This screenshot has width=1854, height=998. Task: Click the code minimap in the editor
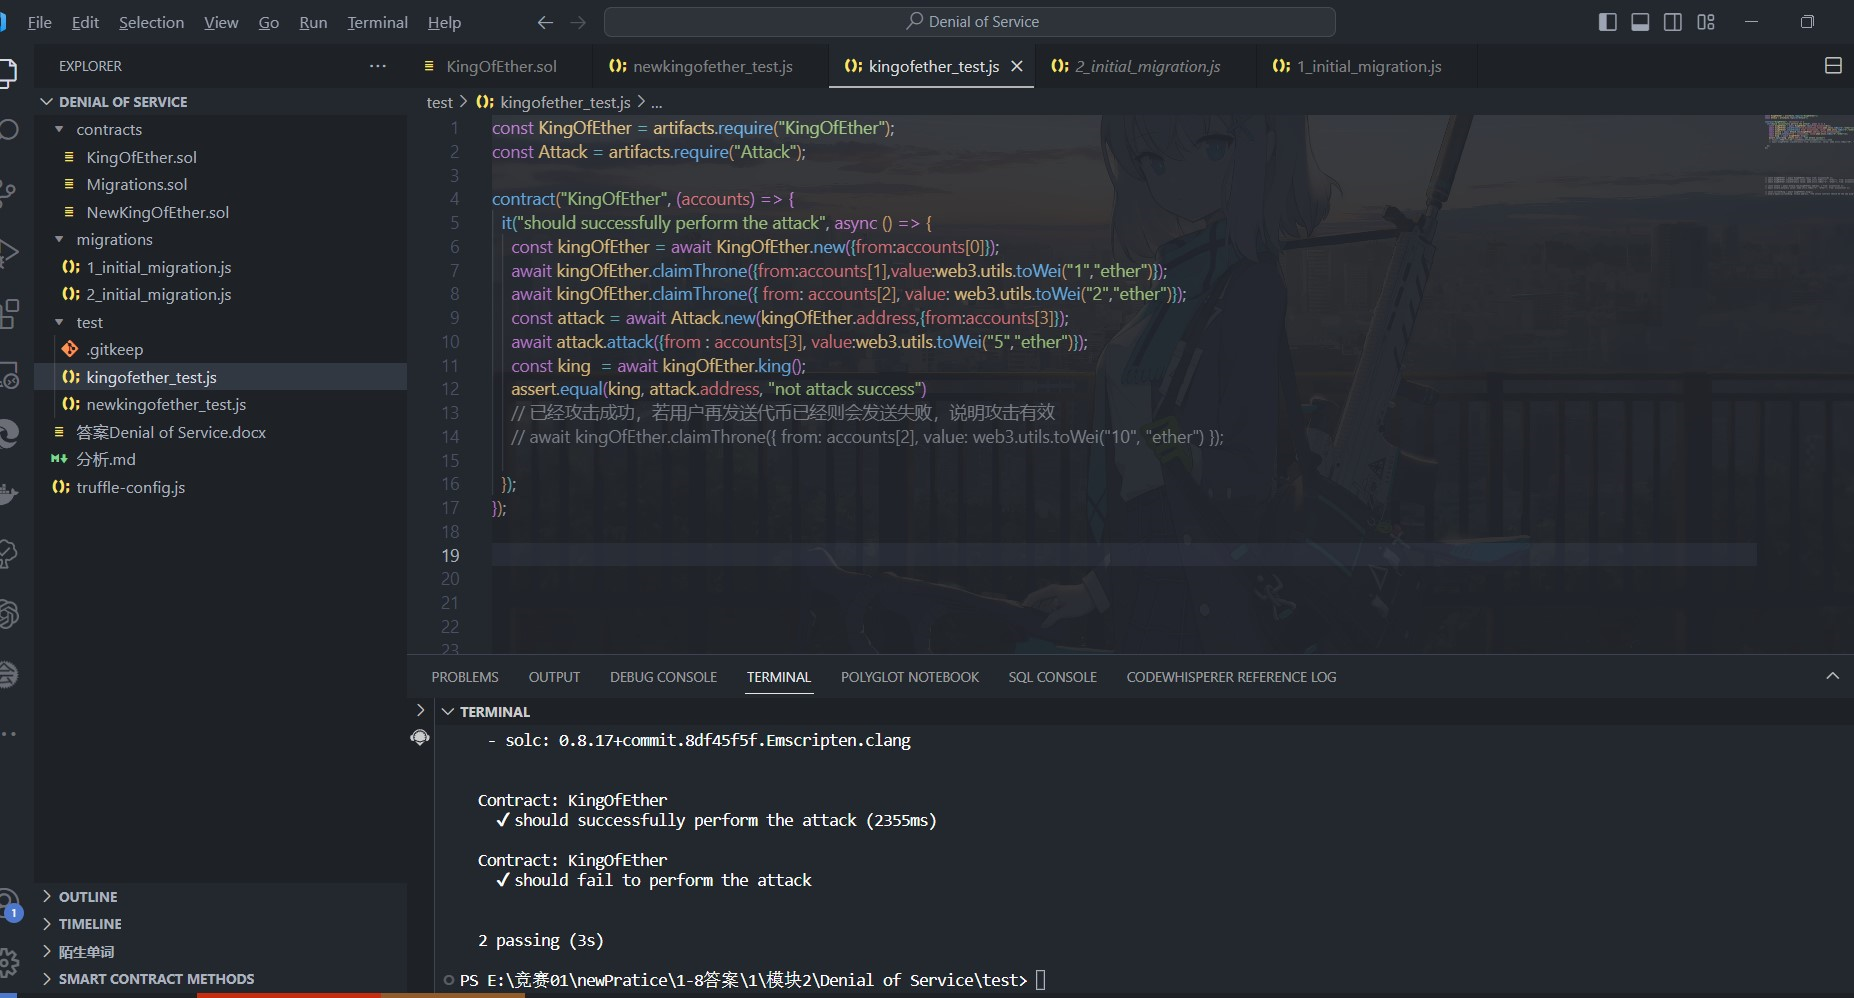click(1808, 156)
